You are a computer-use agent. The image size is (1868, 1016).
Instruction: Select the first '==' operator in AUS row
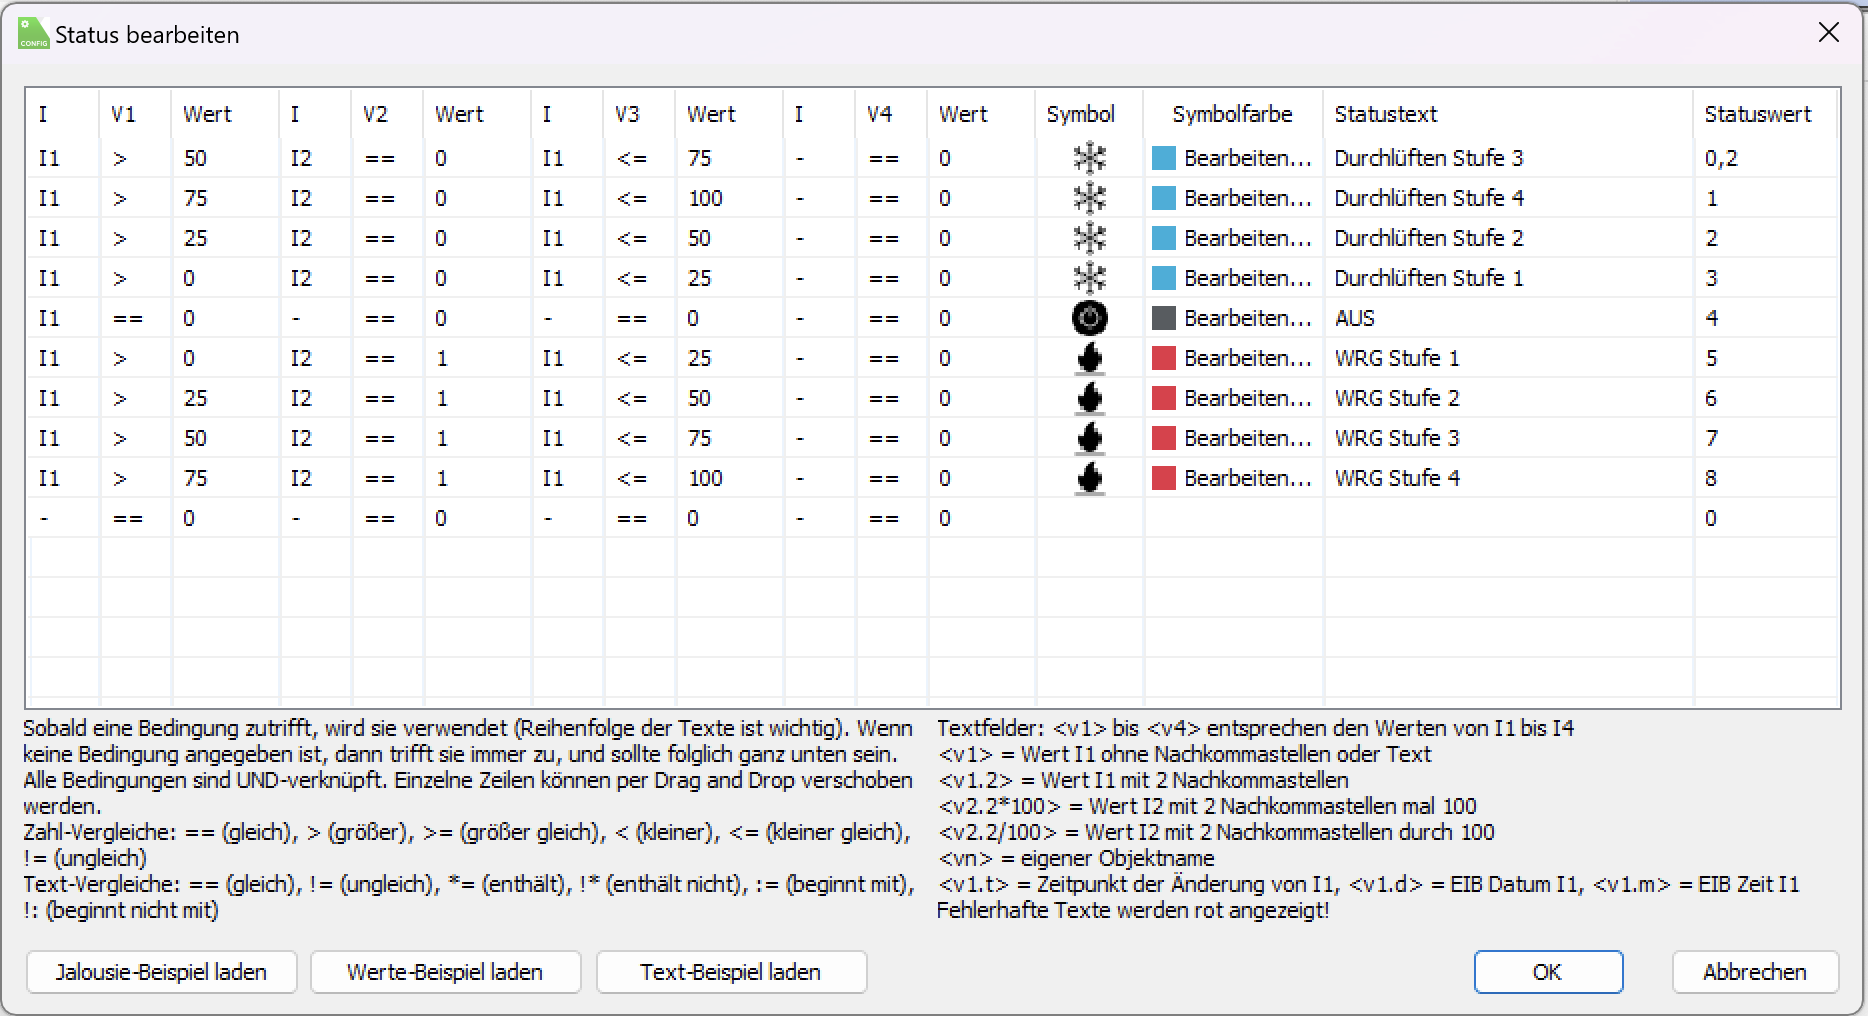point(135,318)
